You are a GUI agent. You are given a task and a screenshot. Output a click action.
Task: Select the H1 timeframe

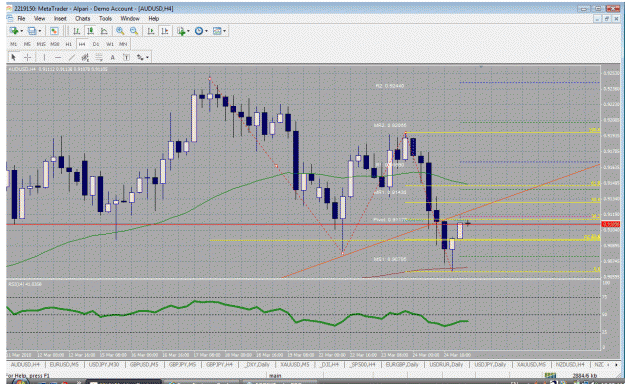click(69, 44)
